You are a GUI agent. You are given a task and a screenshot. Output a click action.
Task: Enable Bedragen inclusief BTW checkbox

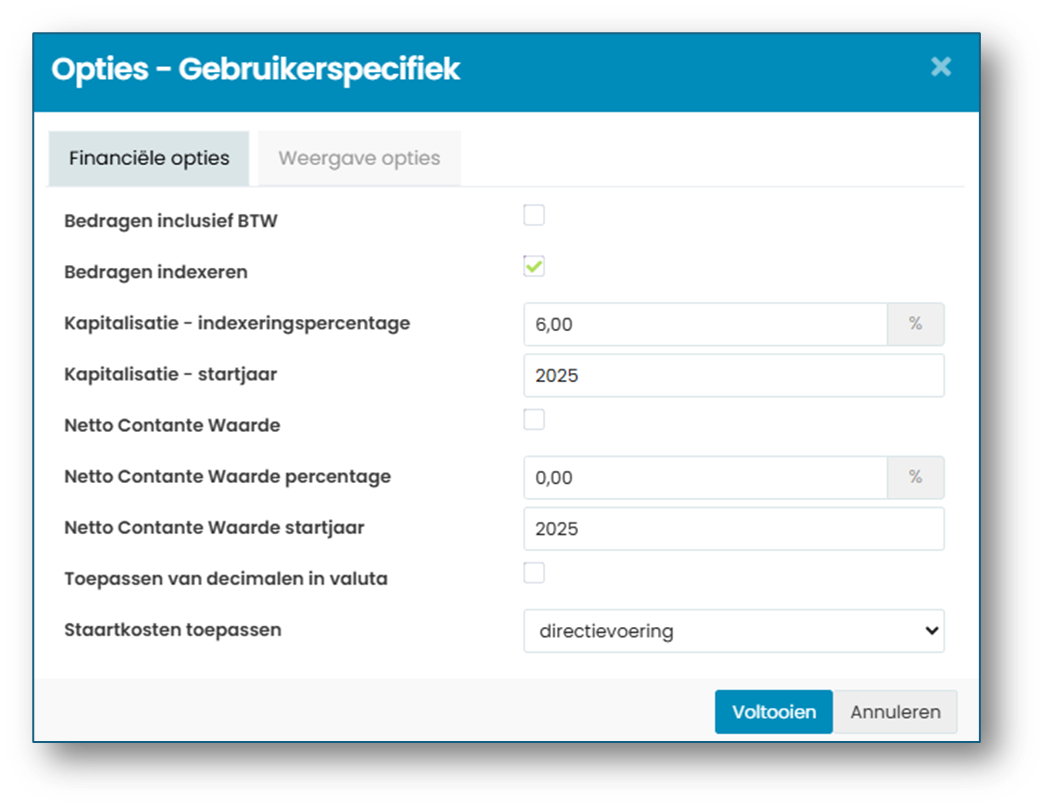[x=534, y=215]
